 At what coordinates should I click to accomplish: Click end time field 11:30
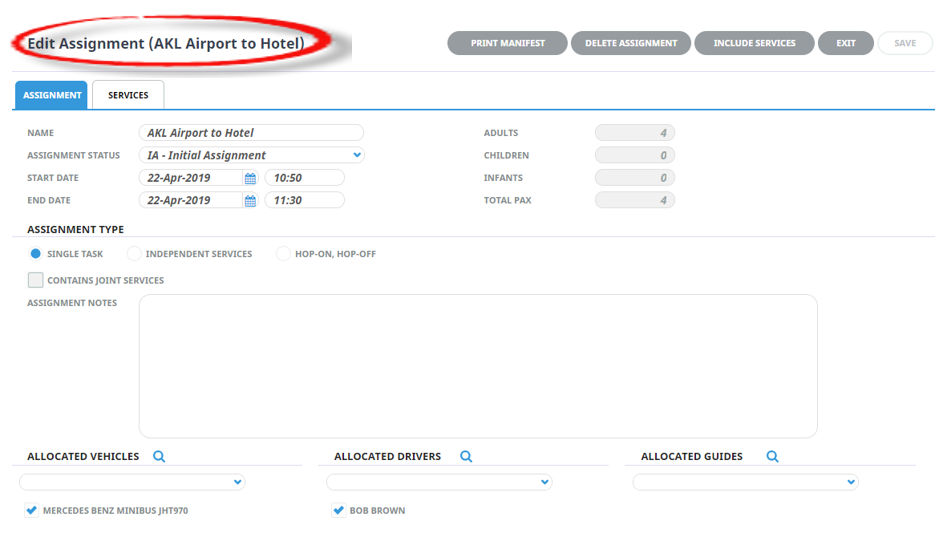coord(305,200)
